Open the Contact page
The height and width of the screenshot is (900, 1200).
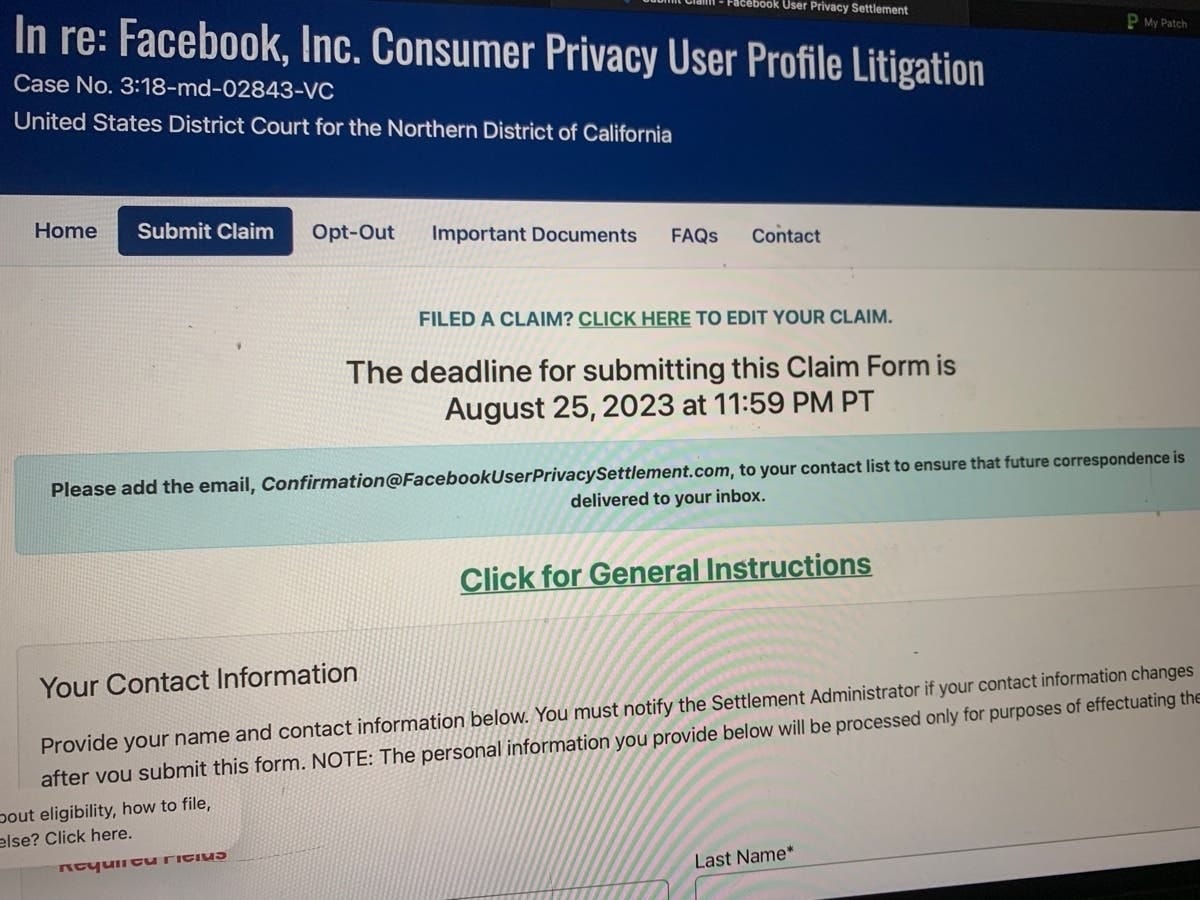click(785, 236)
